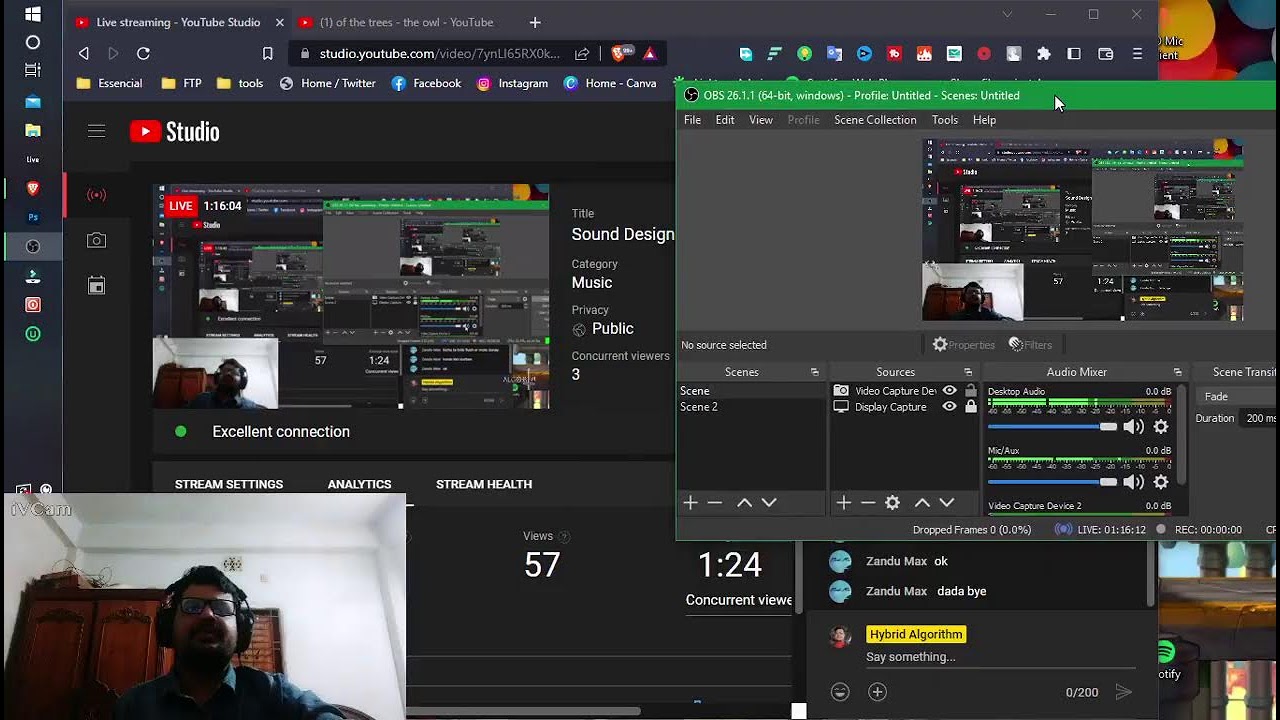This screenshot has width=1280, height=720.
Task: Open the Desktop Audio settings gear
Action: [1161, 427]
